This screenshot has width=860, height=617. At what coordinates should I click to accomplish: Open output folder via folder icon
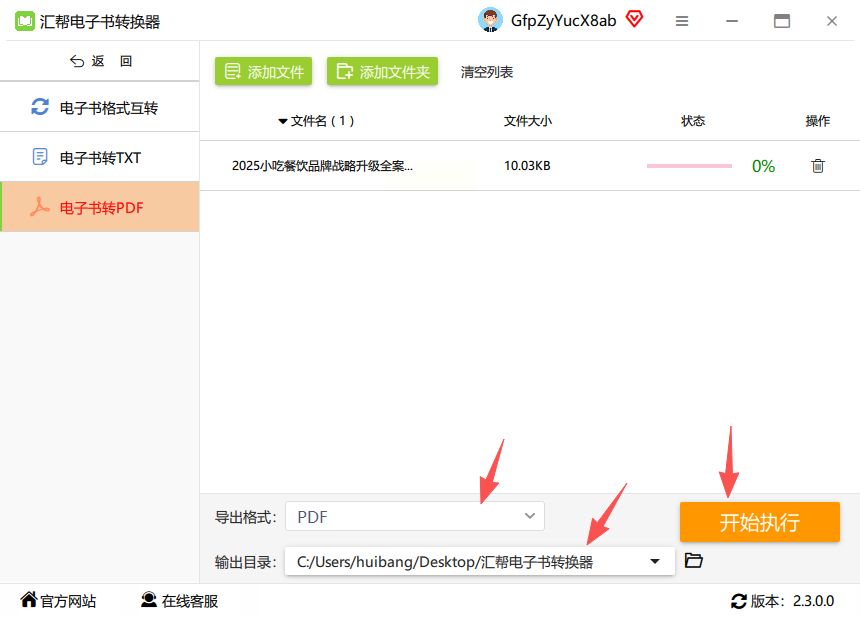pos(694,561)
